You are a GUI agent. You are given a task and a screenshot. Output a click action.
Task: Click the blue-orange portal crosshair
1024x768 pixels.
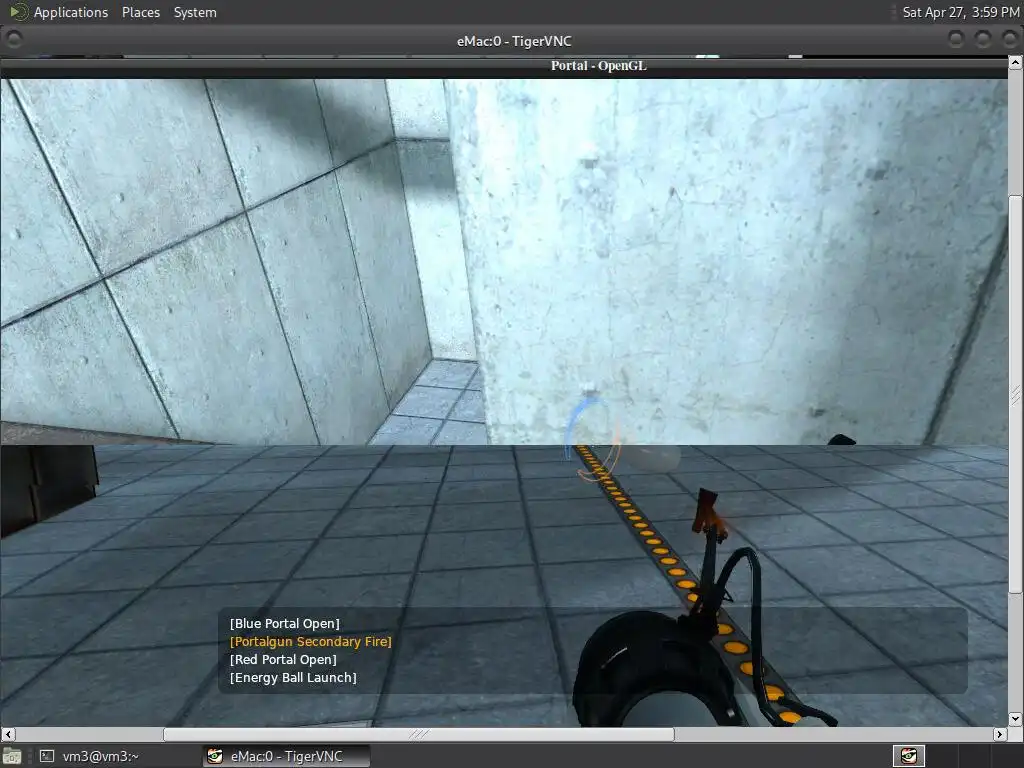coord(593,441)
